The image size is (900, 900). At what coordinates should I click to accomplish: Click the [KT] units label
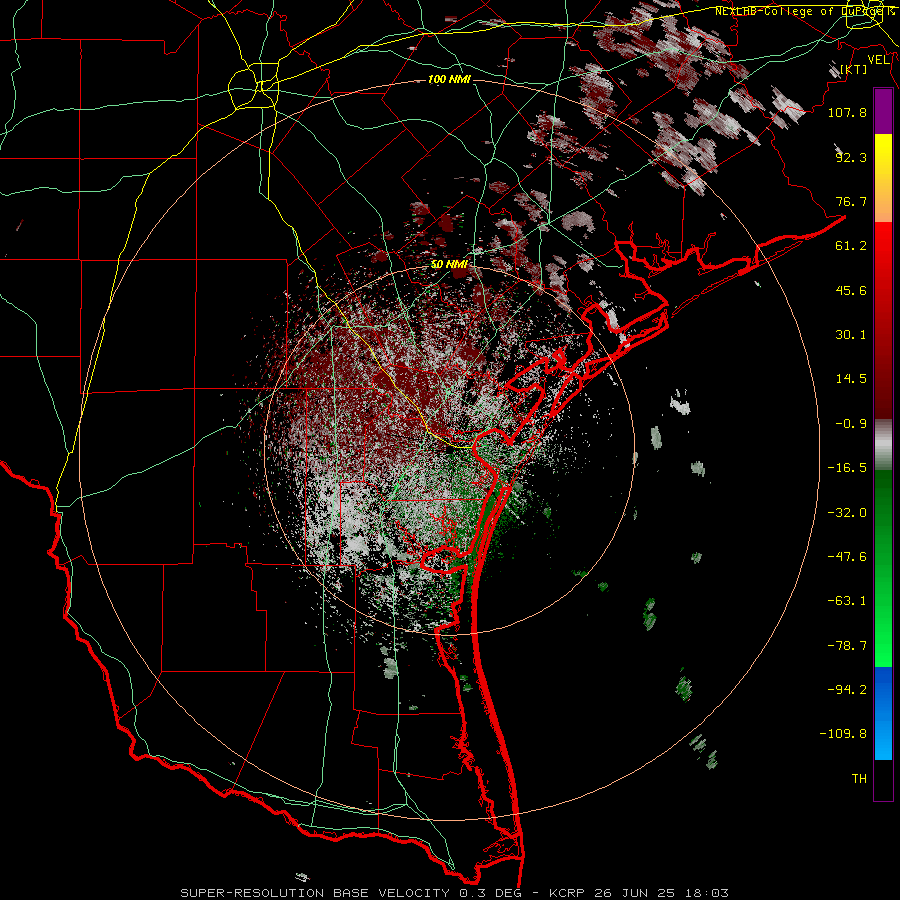point(854,69)
